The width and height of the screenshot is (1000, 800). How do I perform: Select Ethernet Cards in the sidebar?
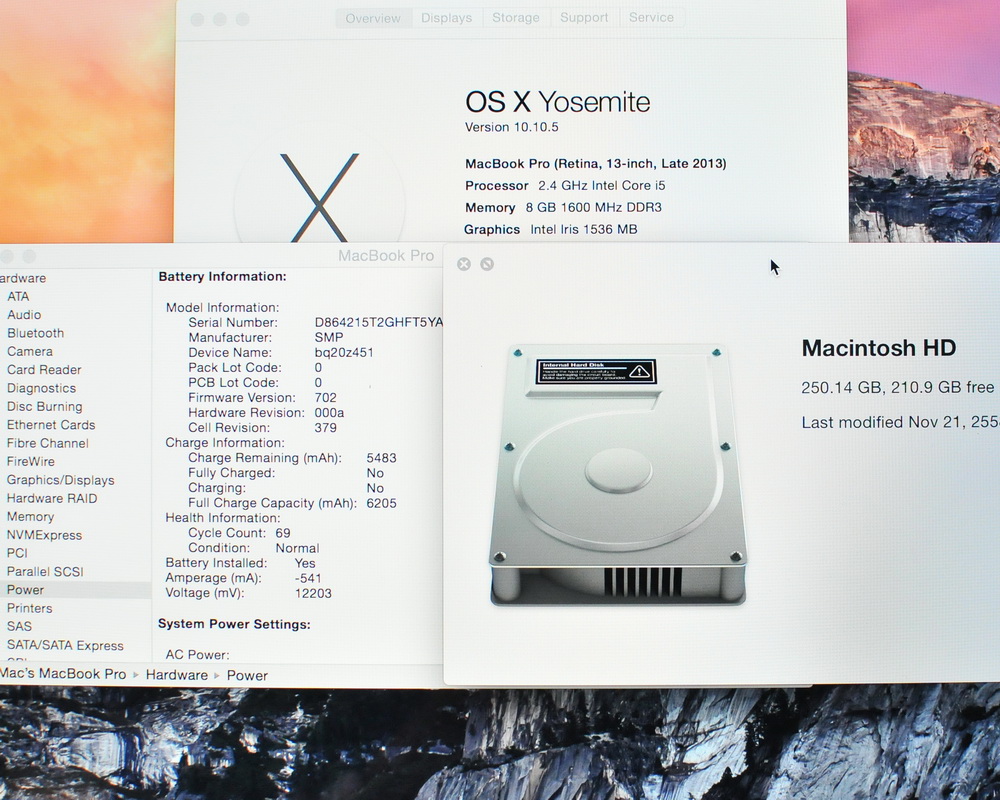(x=51, y=425)
